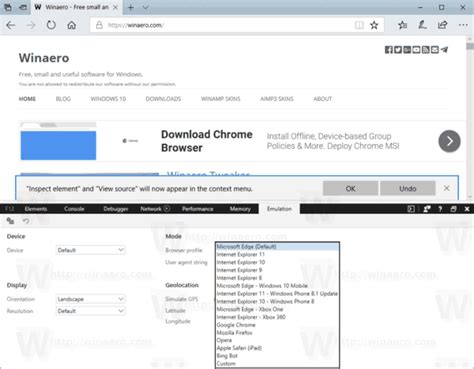
Task: Open DOWNLOADS navigation link
Action: coord(163,99)
